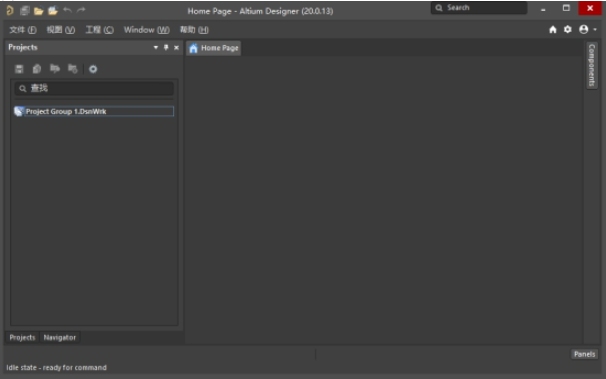Expand the account dropdown arrow
This screenshot has height=379, width=606.
click(595, 30)
